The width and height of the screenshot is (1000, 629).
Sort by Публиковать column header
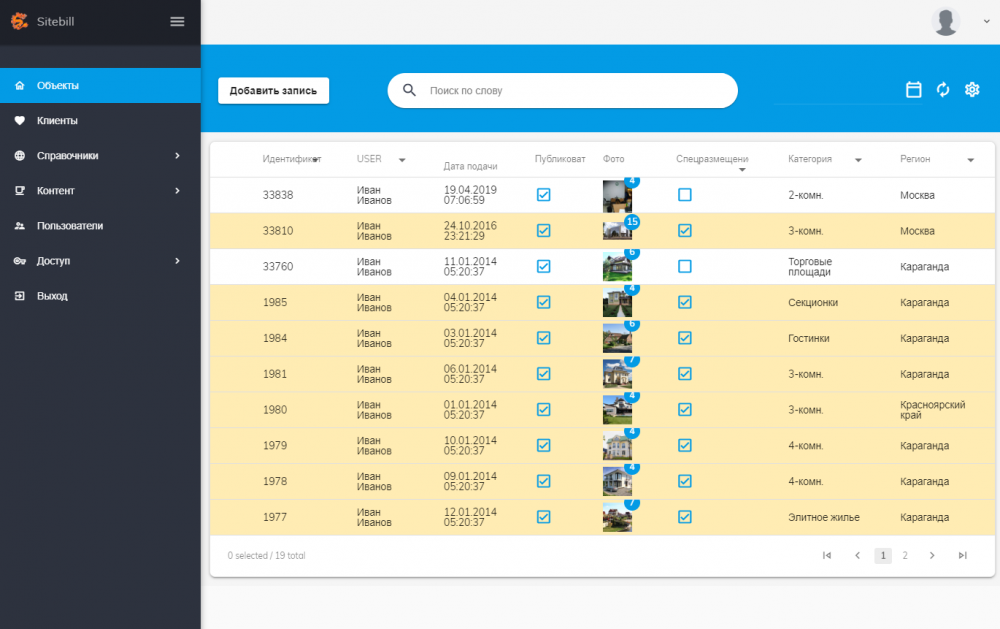tap(560, 159)
